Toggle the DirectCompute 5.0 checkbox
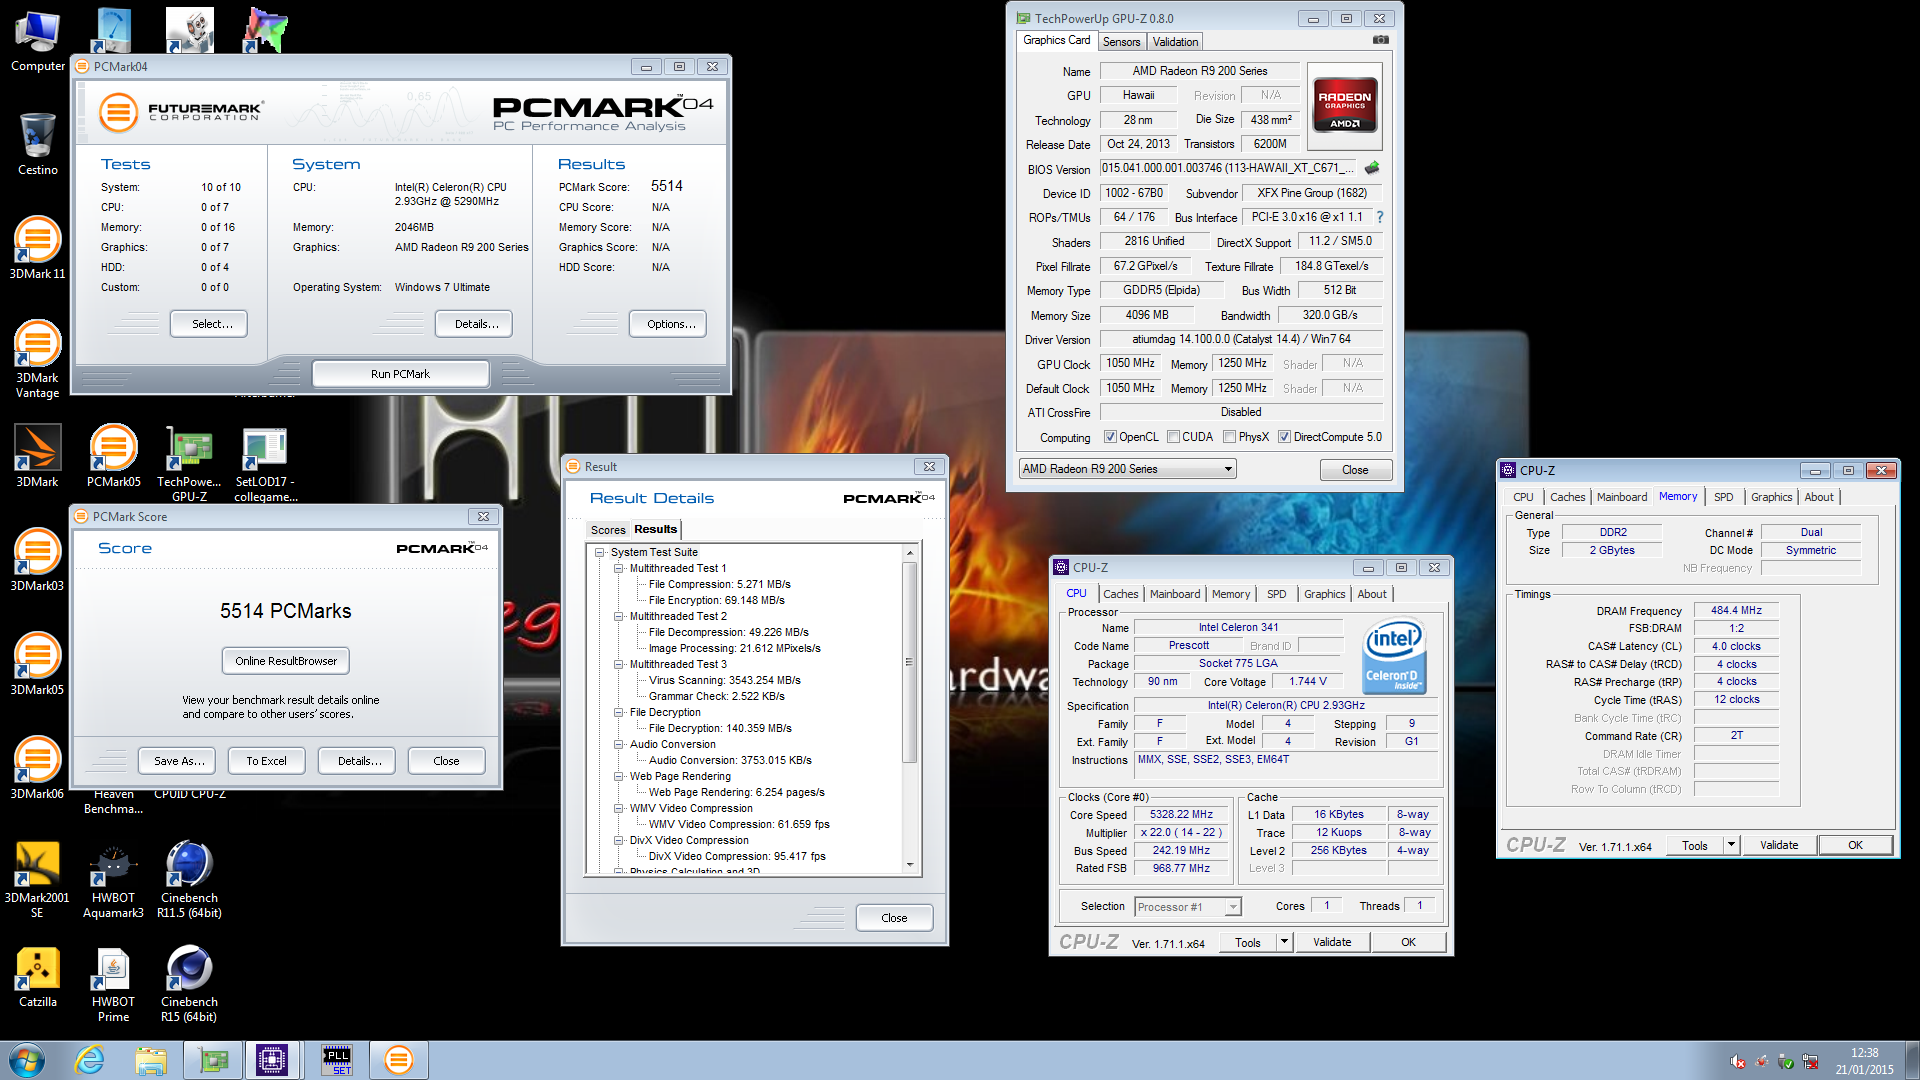1920x1080 pixels. [1284, 437]
